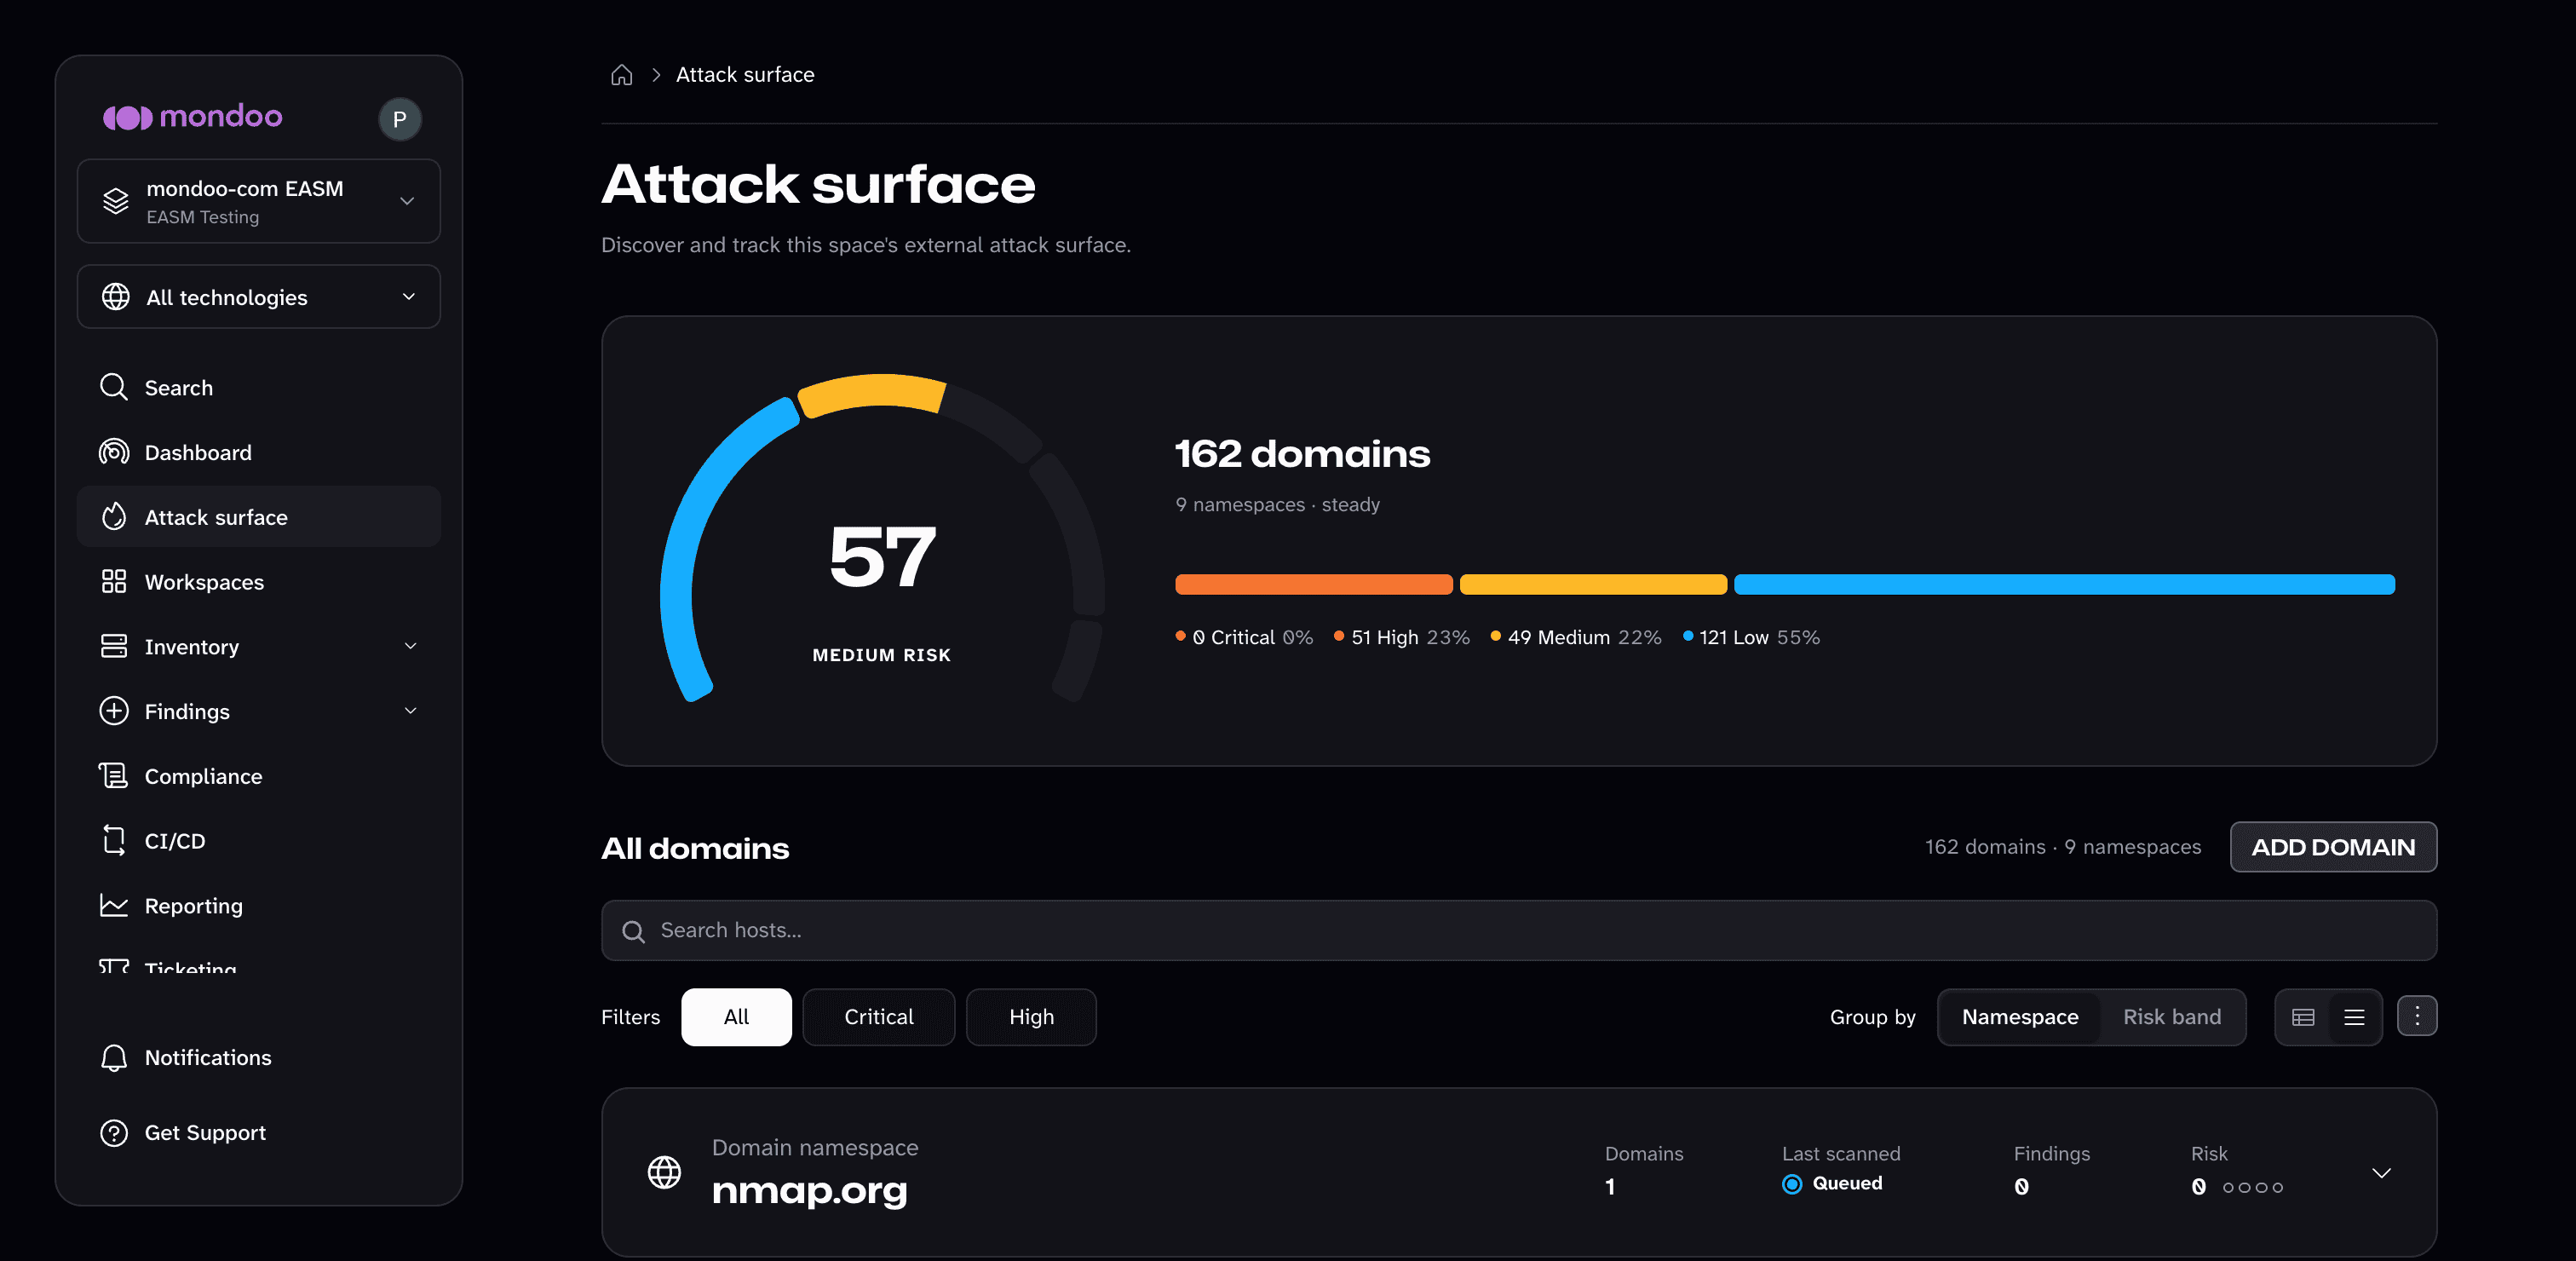The height and width of the screenshot is (1261, 2576).
Task: Click the CI/CD icon
Action: (114, 841)
